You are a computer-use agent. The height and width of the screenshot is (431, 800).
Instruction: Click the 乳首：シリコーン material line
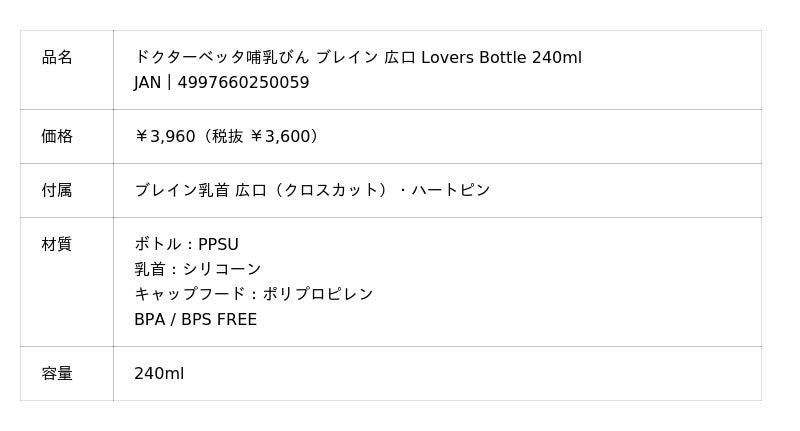click(198, 269)
